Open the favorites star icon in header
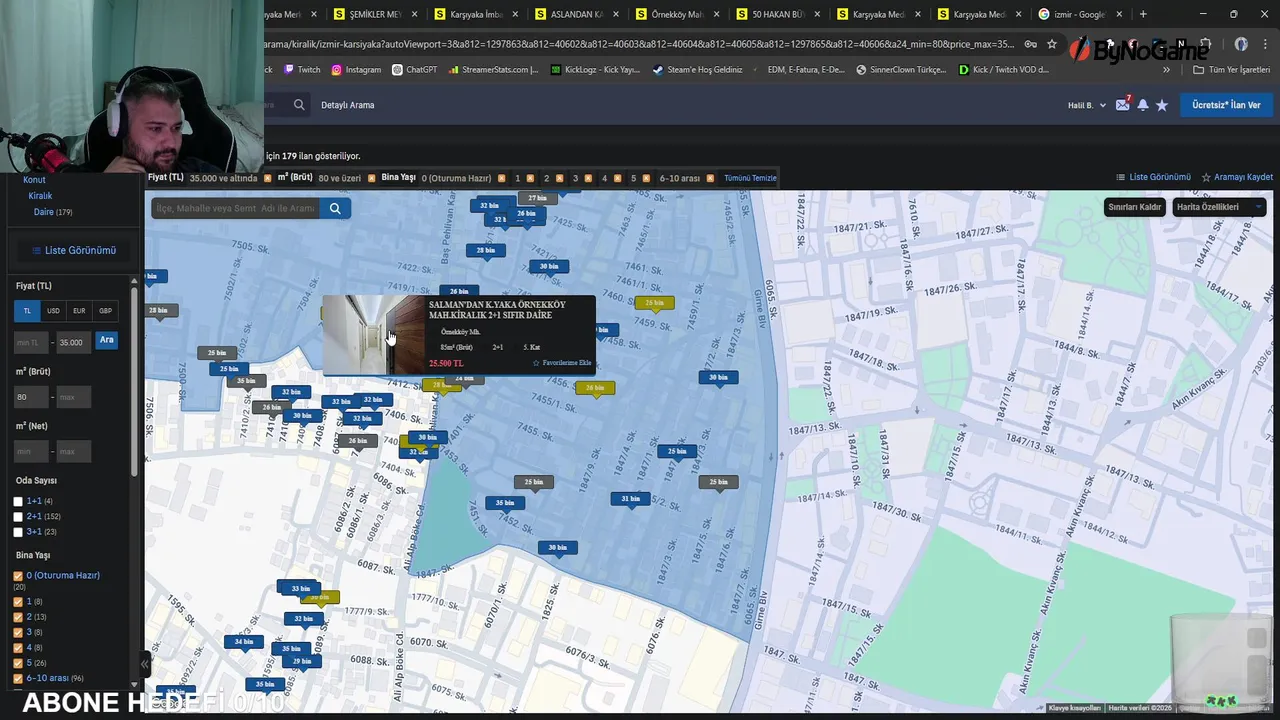Screen dimensions: 1280x720 [1162, 105]
